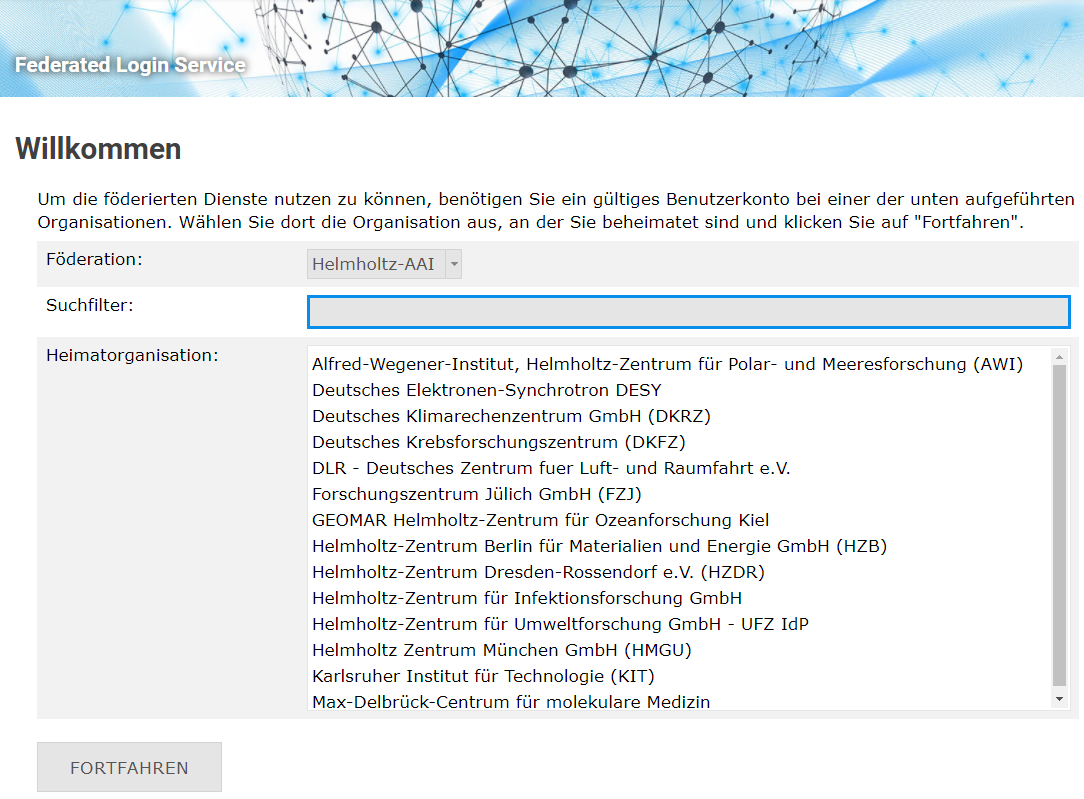This screenshot has height=799, width=1084.
Task: Select Forschungszentrum Jülich GmbH (FZJ)
Action: 476,494
